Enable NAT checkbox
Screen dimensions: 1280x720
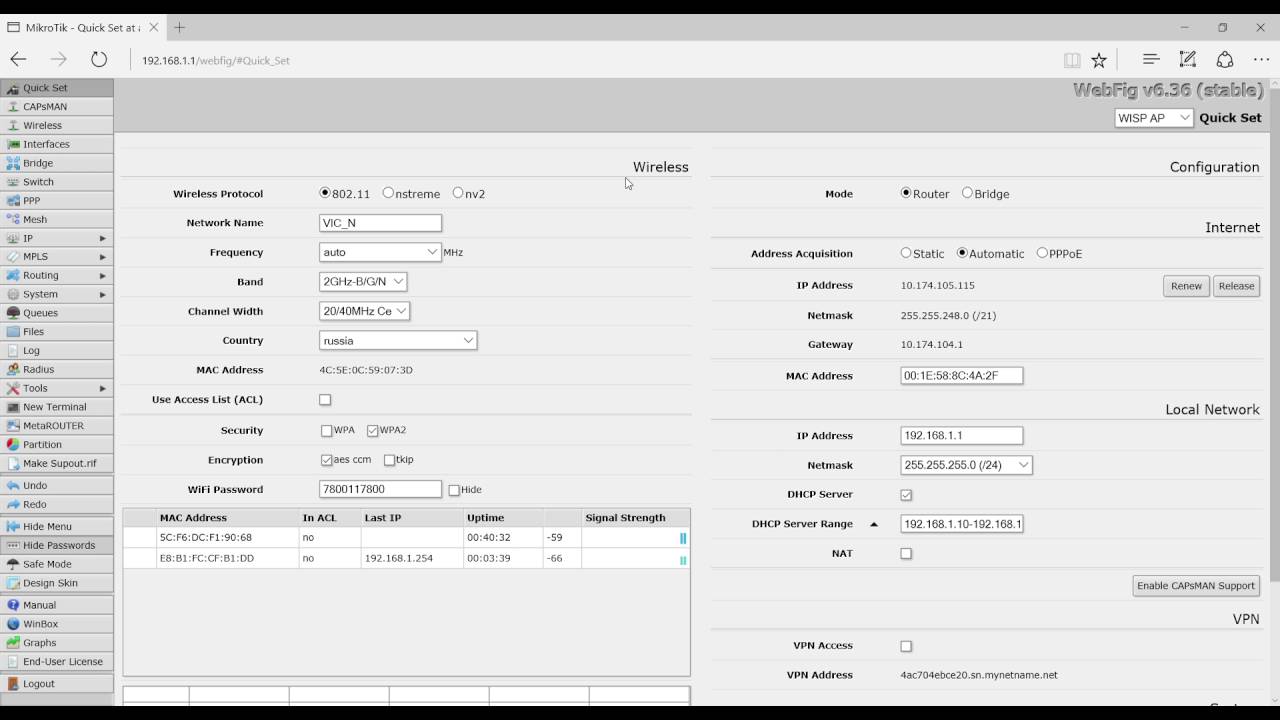click(906, 554)
